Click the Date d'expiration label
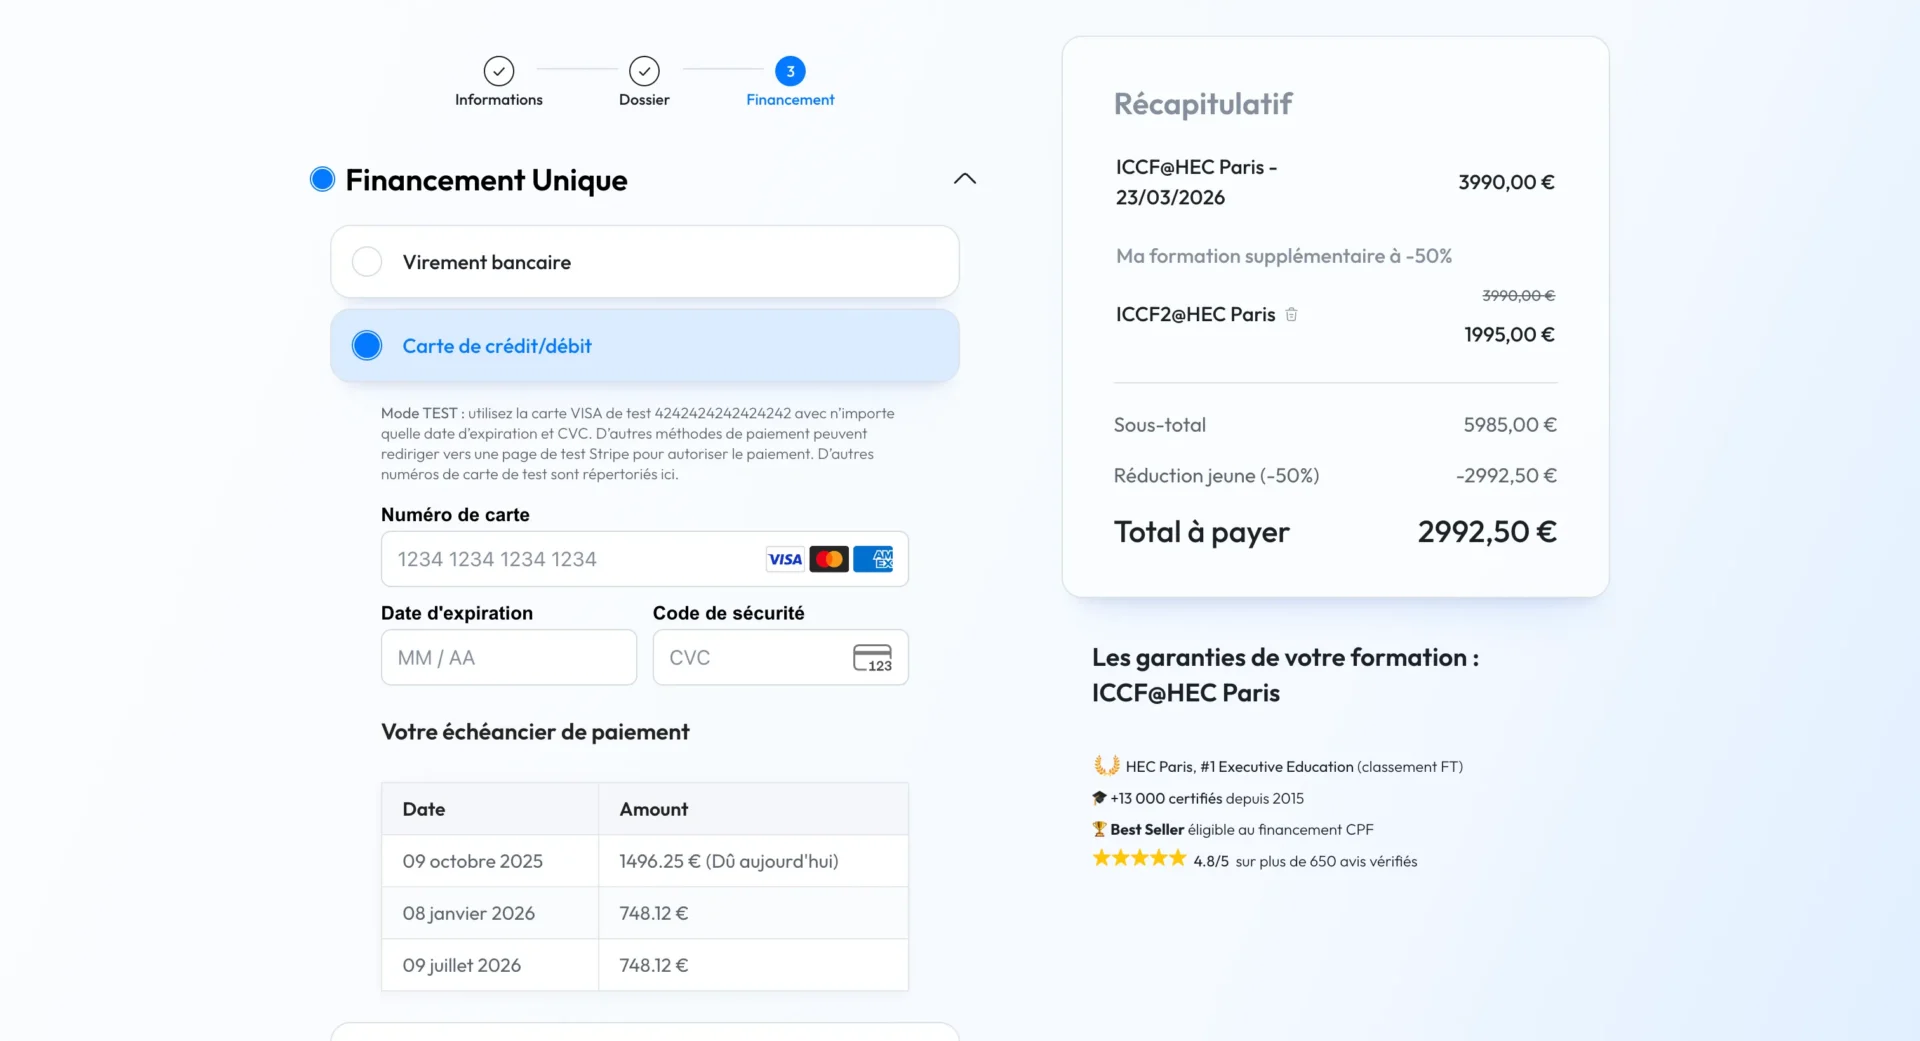Viewport: 1920px width, 1041px height. pos(457,613)
